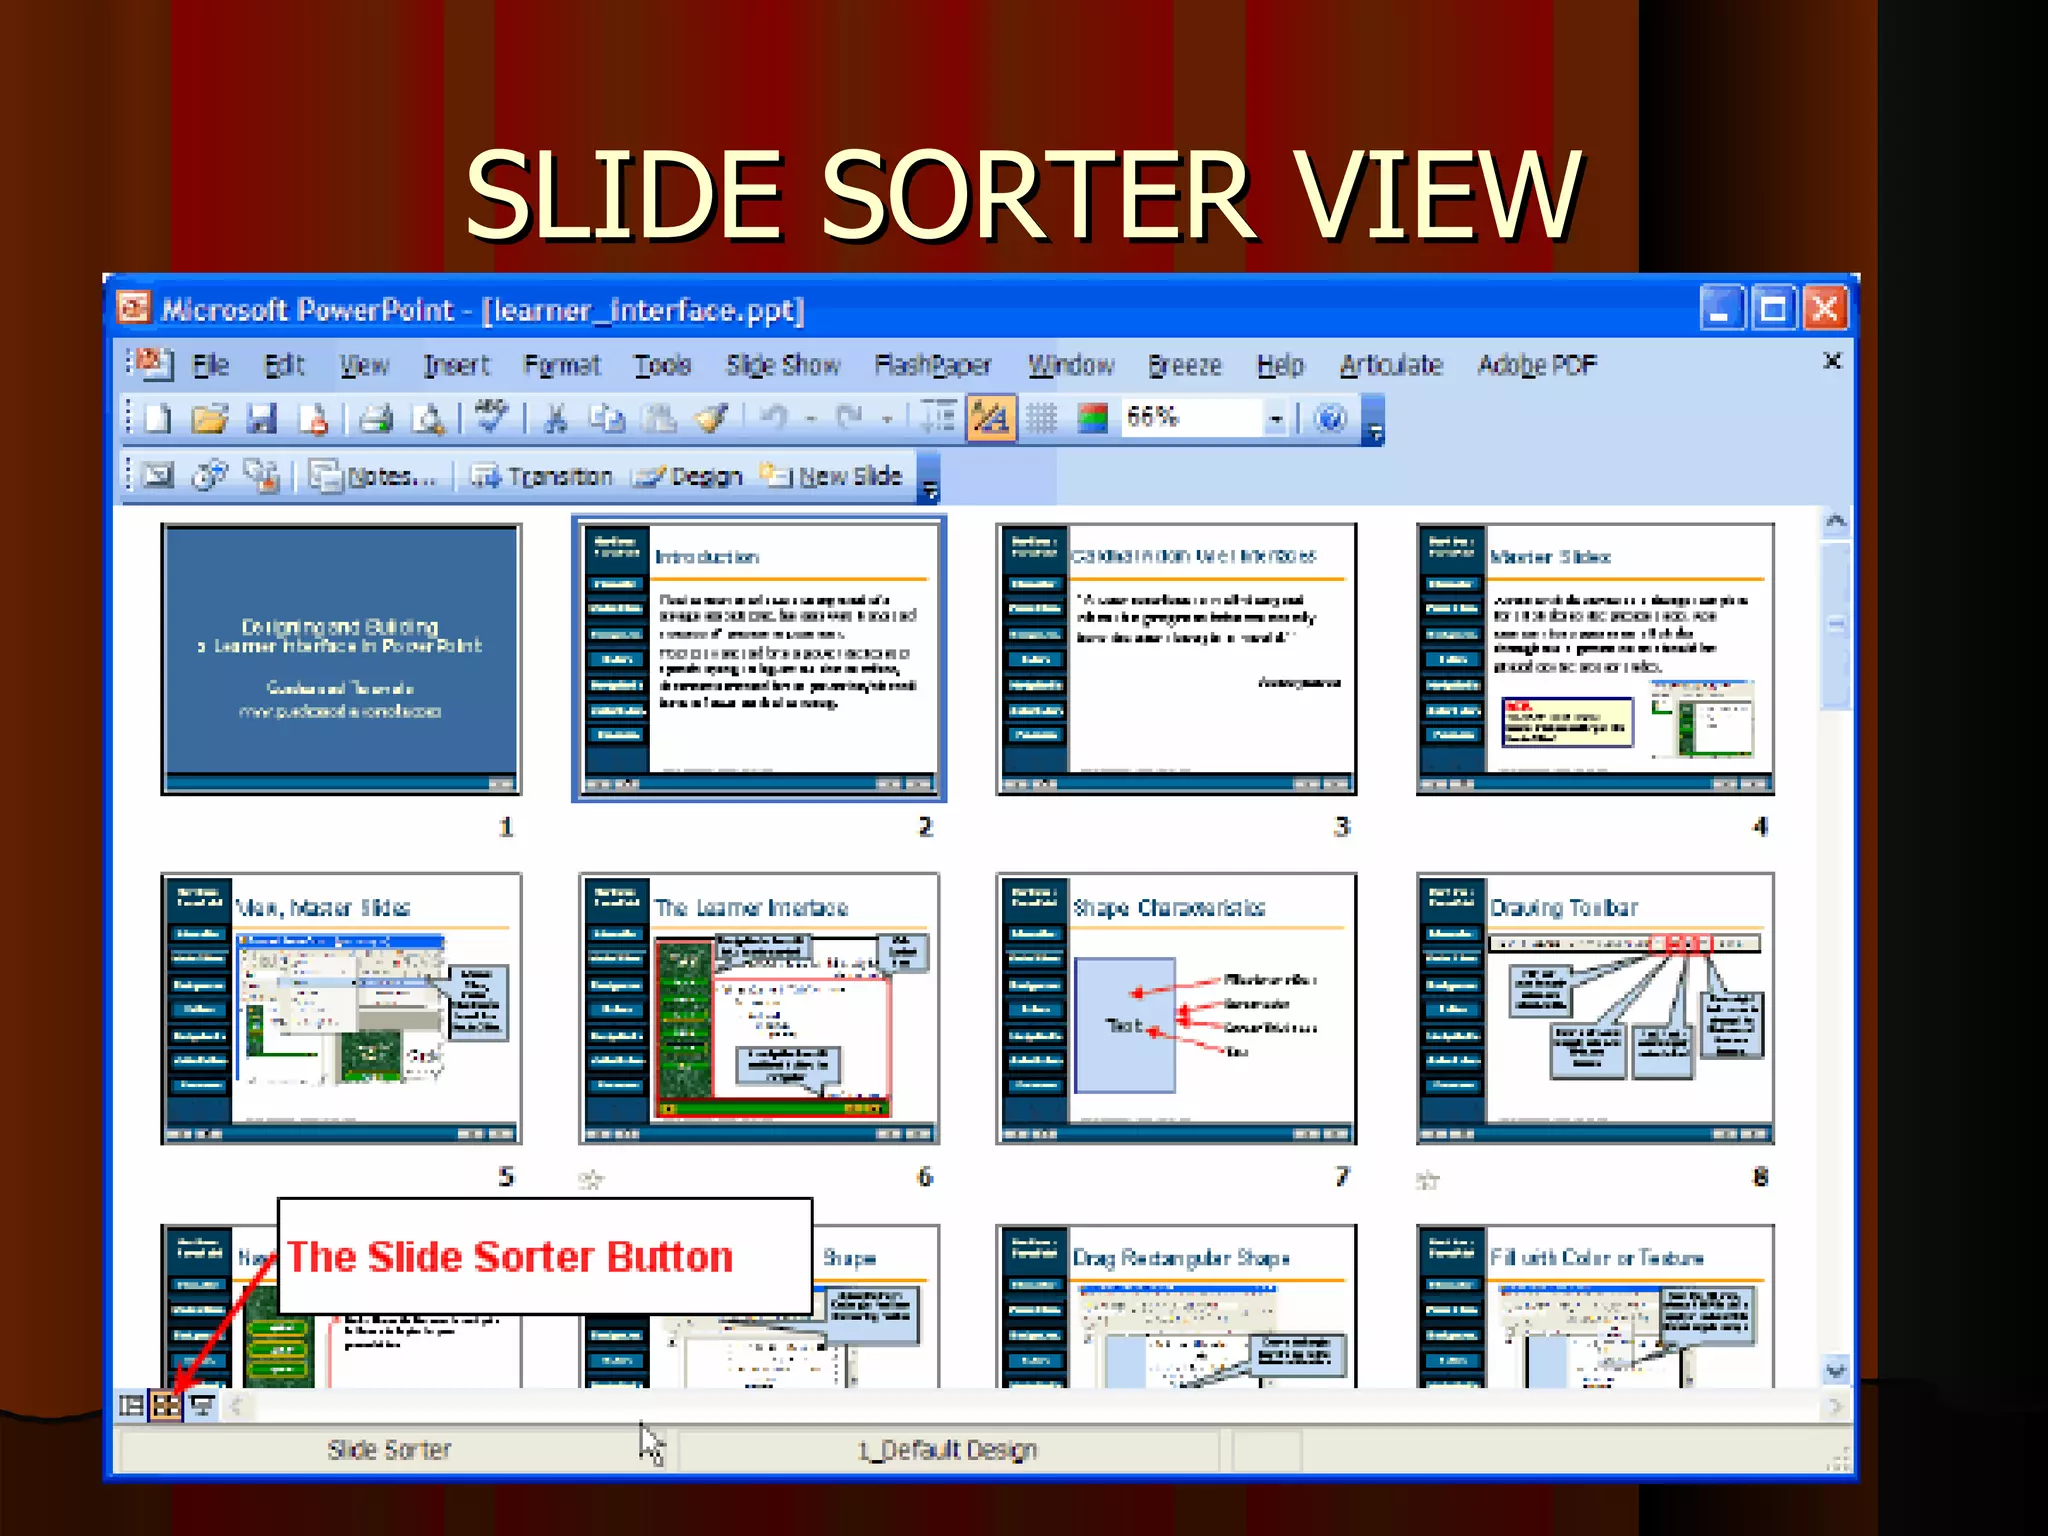Open the Adobe PDF menu
The width and height of the screenshot is (2048, 1536).
point(1537,365)
